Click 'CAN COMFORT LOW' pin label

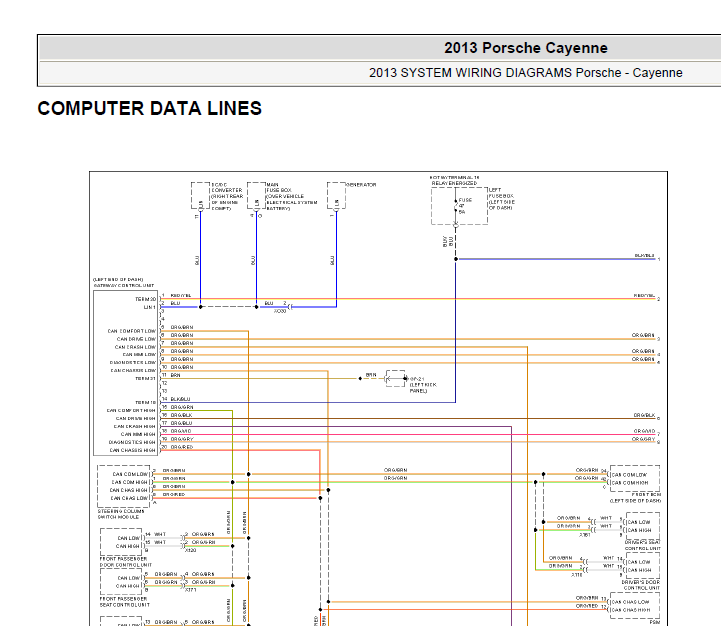coord(132,331)
